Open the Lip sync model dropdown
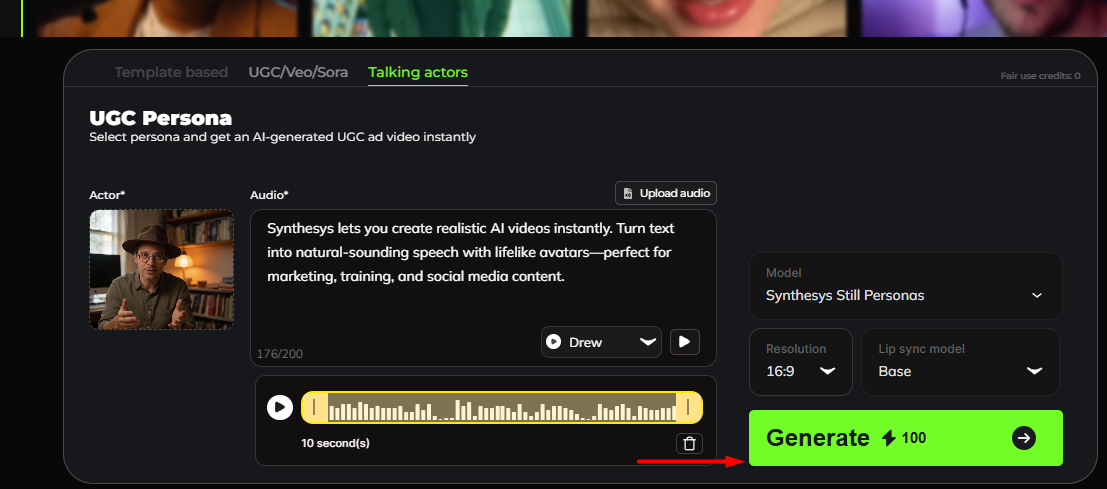Viewport: 1107px width, 489px height. (960, 361)
